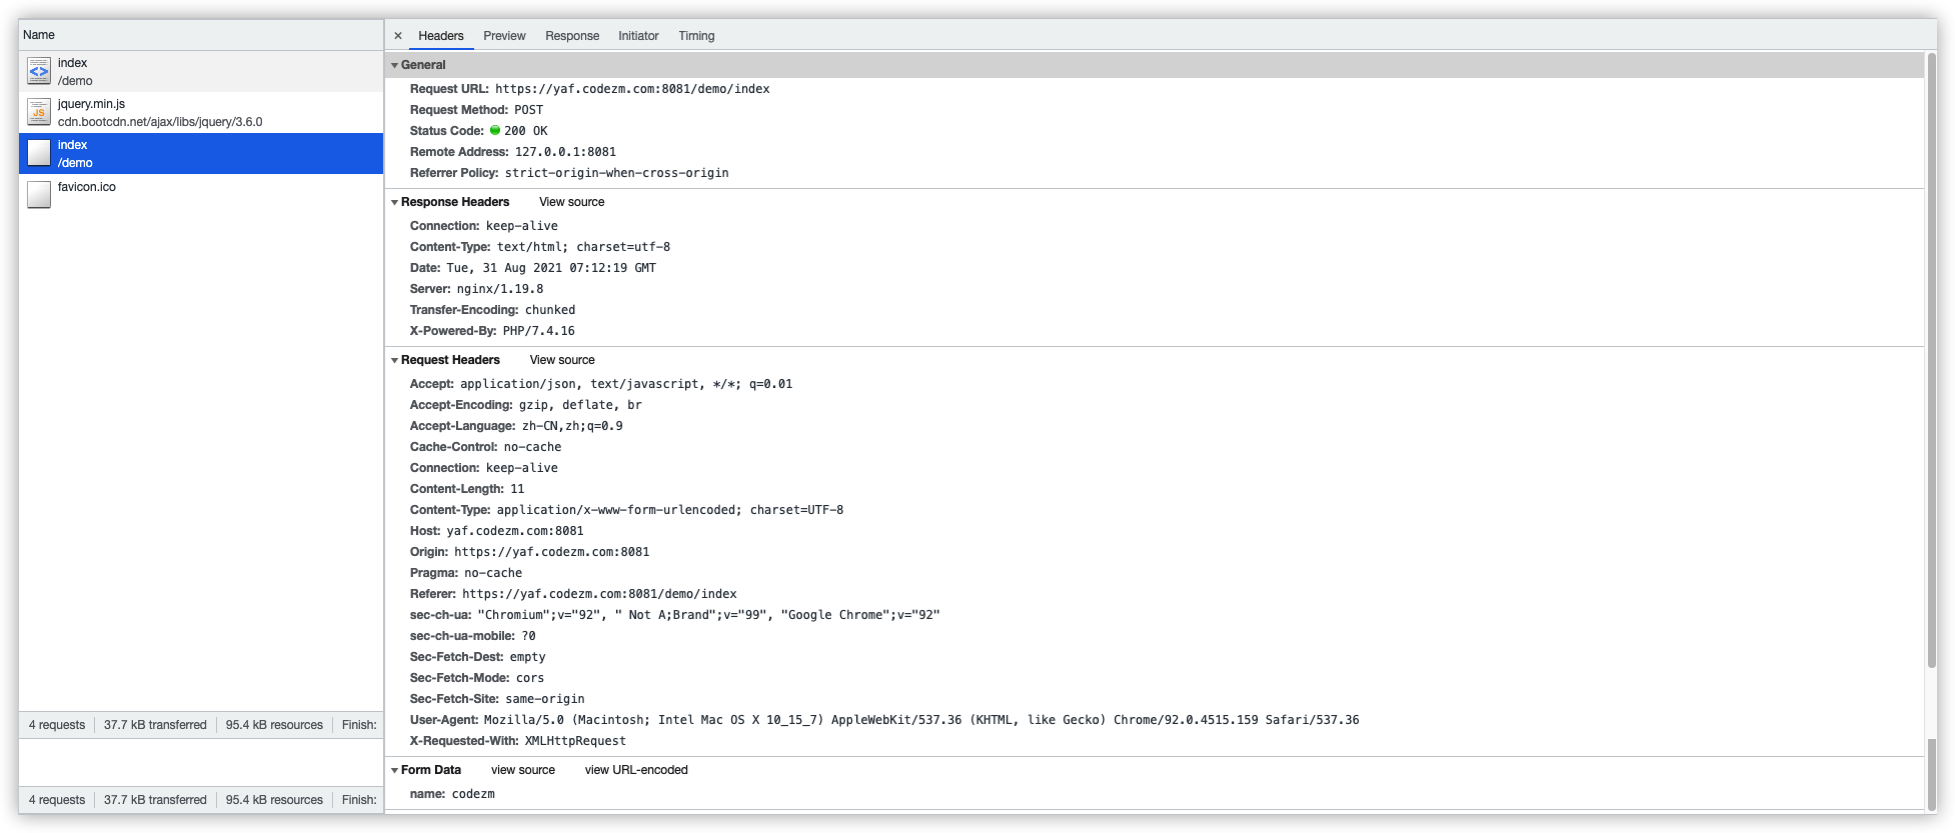Click View source beside Request Headers
The height and width of the screenshot is (833, 1955).
click(562, 360)
